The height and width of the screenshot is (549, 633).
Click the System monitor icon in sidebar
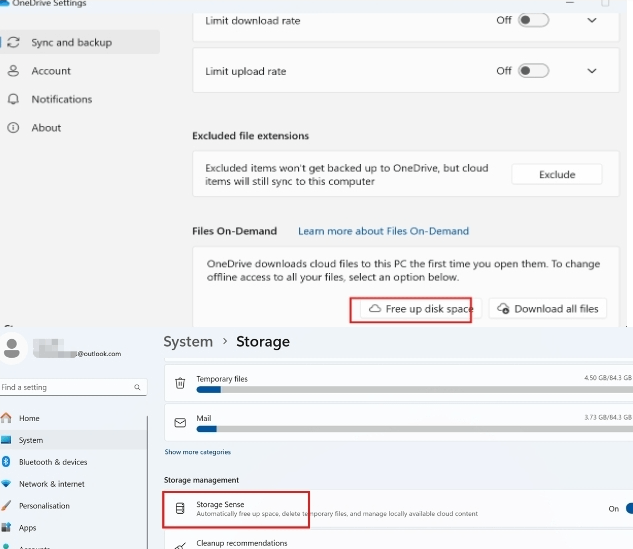click(6, 440)
